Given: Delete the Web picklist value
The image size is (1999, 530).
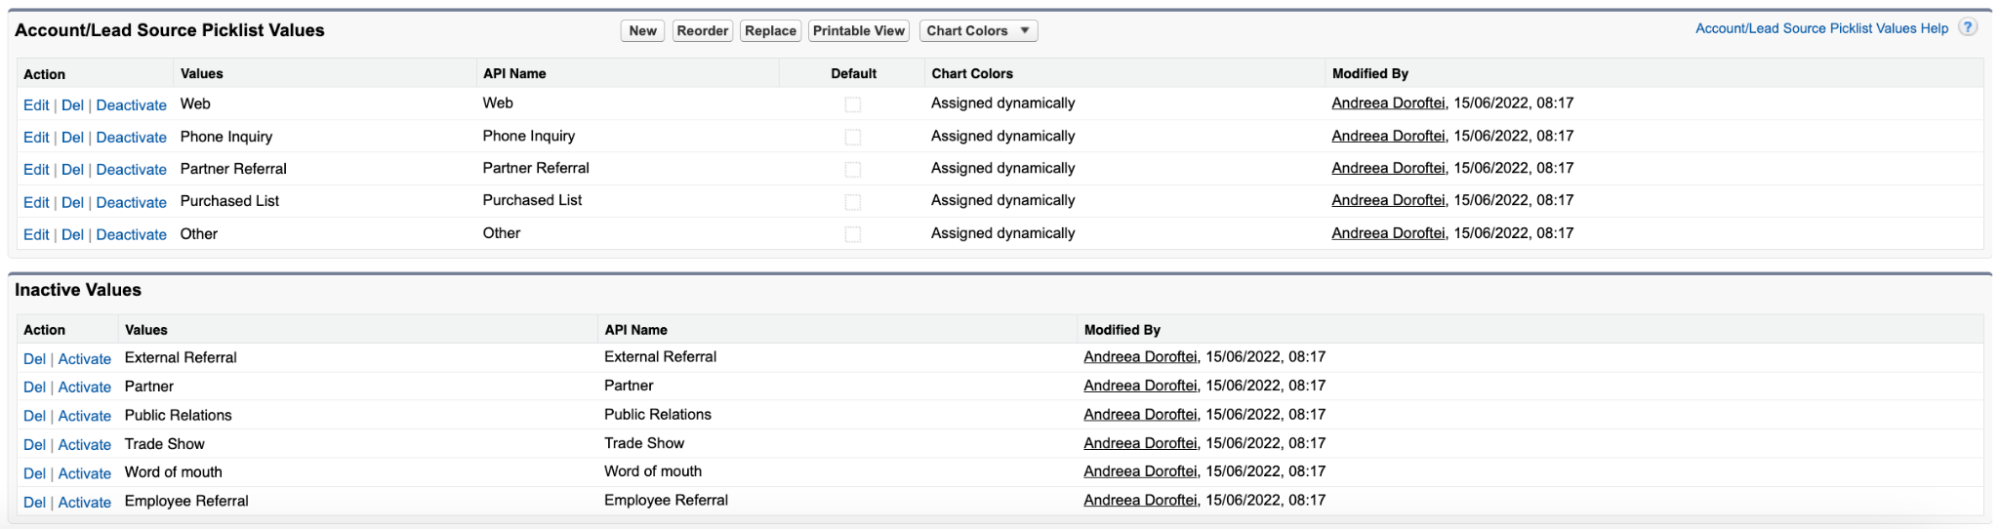Looking at the screenshot, I should click(x=73, y=105).
